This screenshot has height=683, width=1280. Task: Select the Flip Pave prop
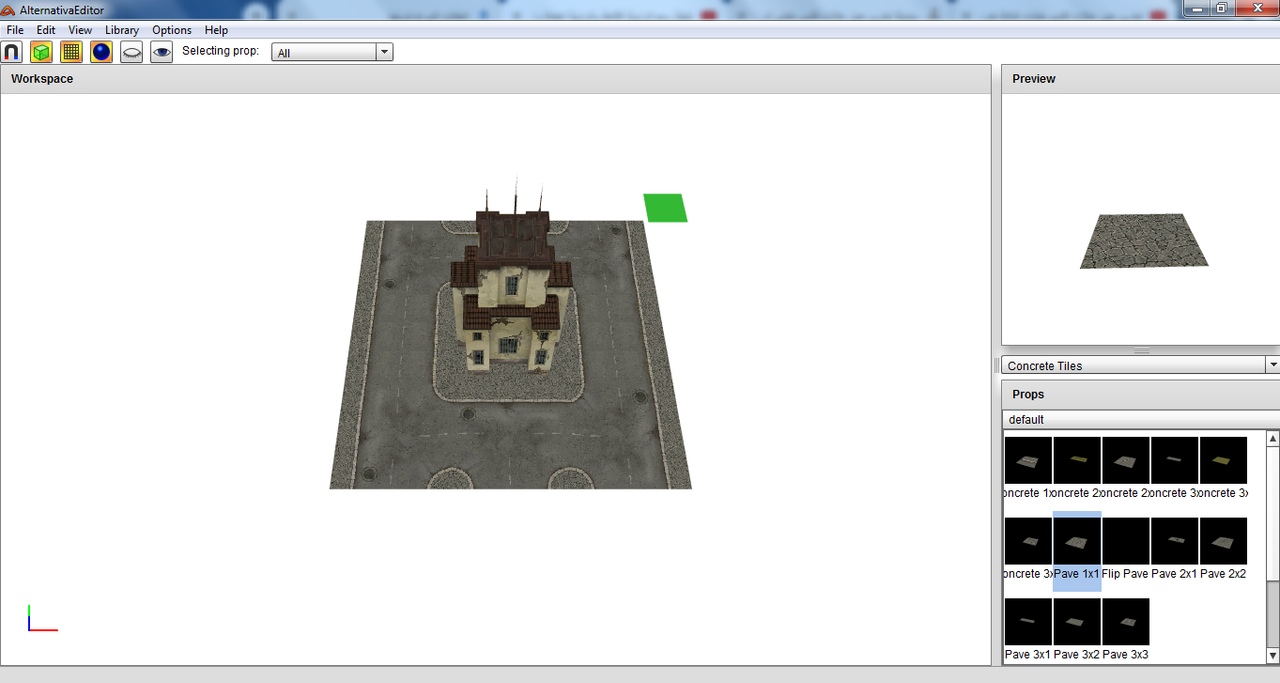pos(1126,549)
